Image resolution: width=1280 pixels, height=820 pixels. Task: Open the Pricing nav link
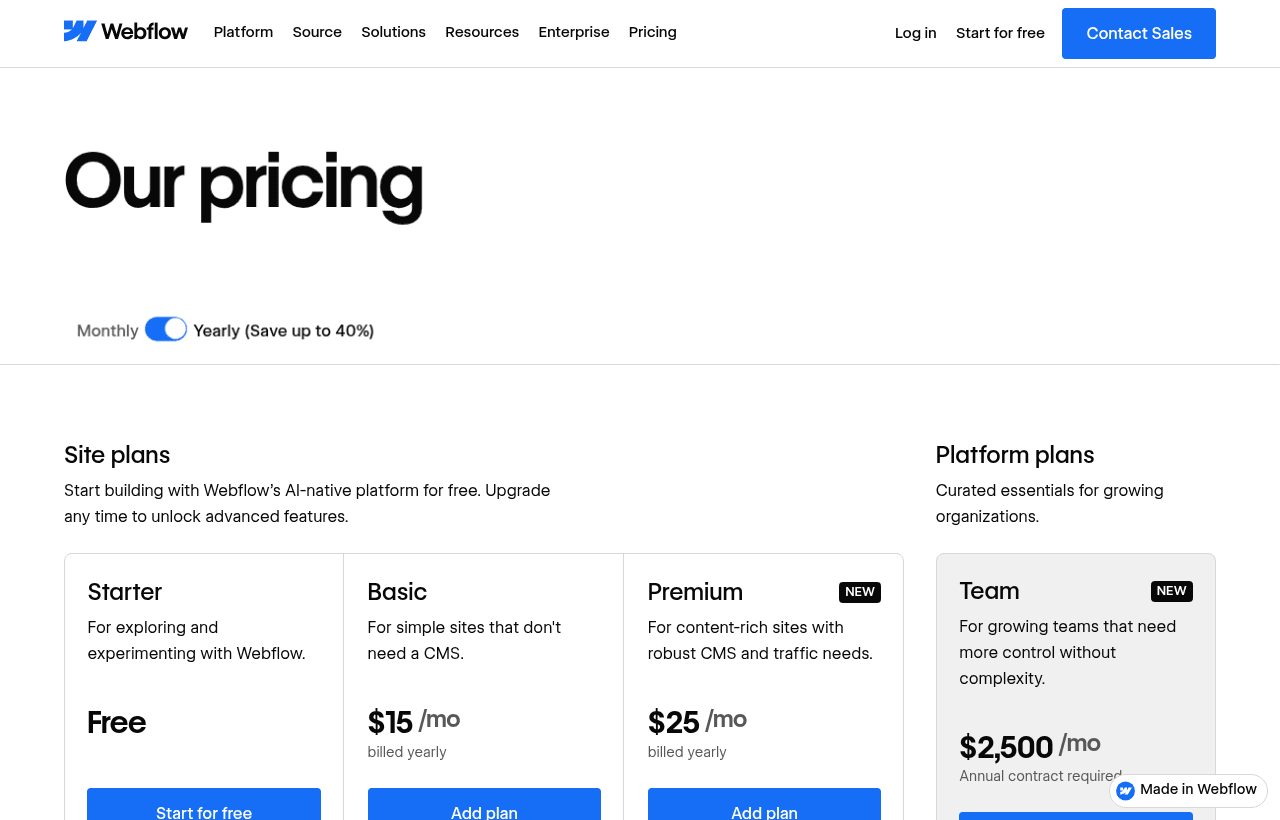pos(653,32)
